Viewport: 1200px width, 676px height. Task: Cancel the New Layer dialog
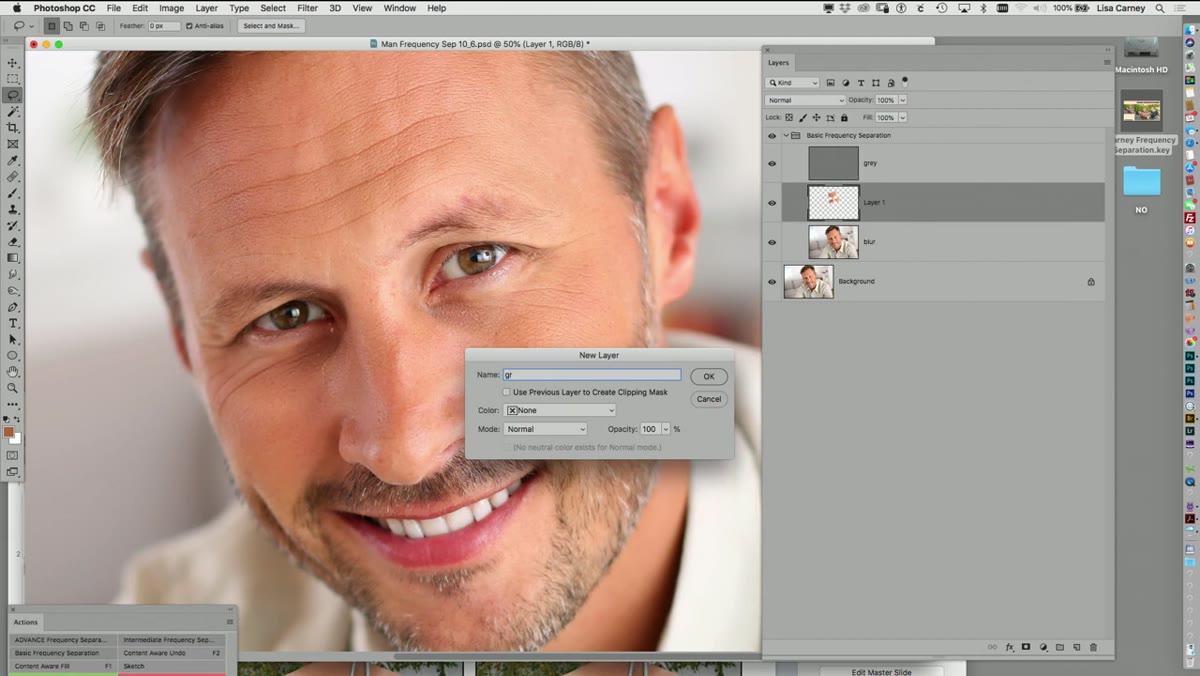coord(708,399)
